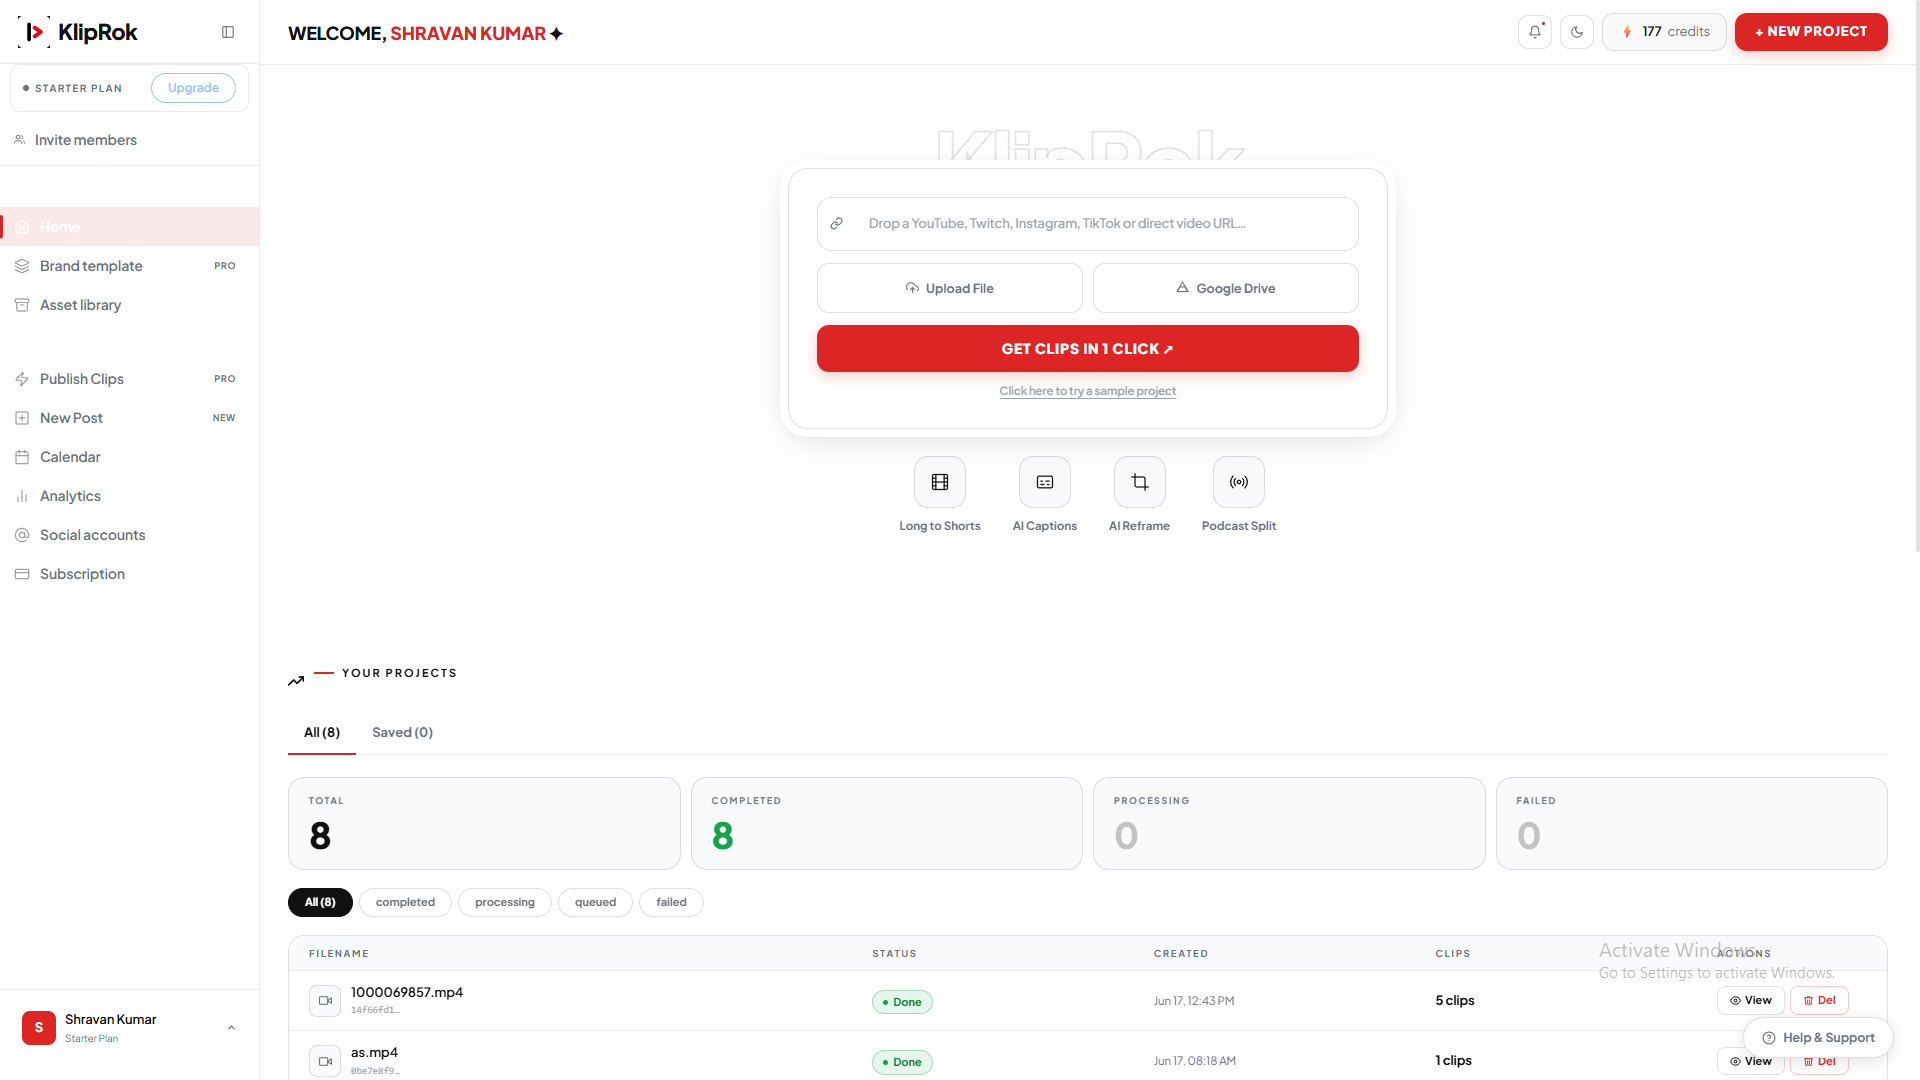Click Done status for 1000069857.mp4

tap(902, 1002)
